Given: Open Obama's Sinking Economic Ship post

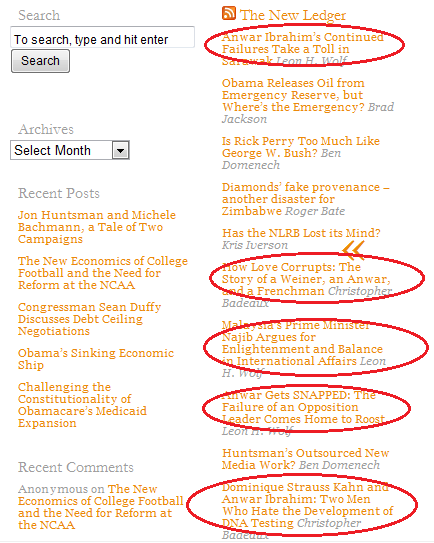Looking at the screenshot, I should pos(96,359).
